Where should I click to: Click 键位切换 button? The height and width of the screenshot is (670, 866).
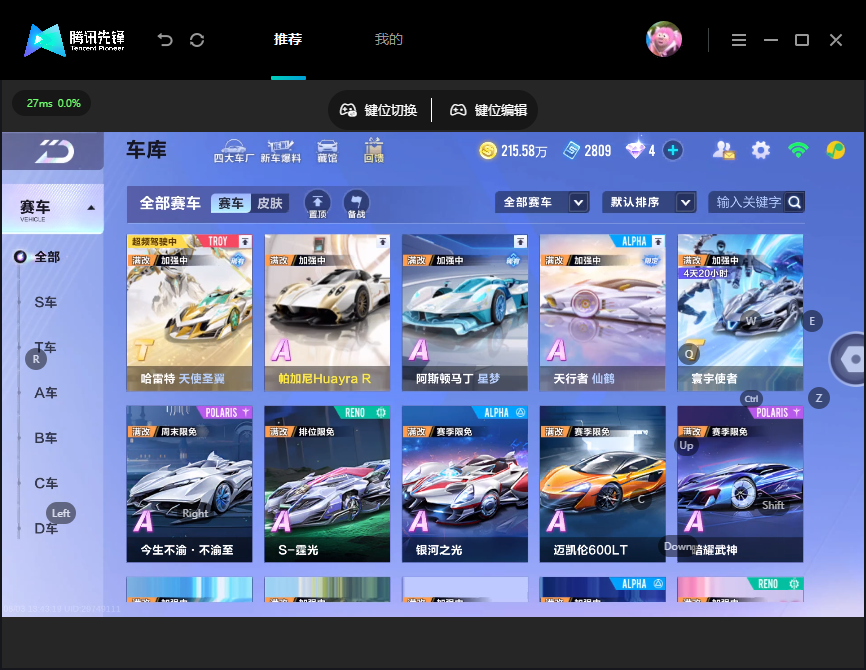[378, 110]
